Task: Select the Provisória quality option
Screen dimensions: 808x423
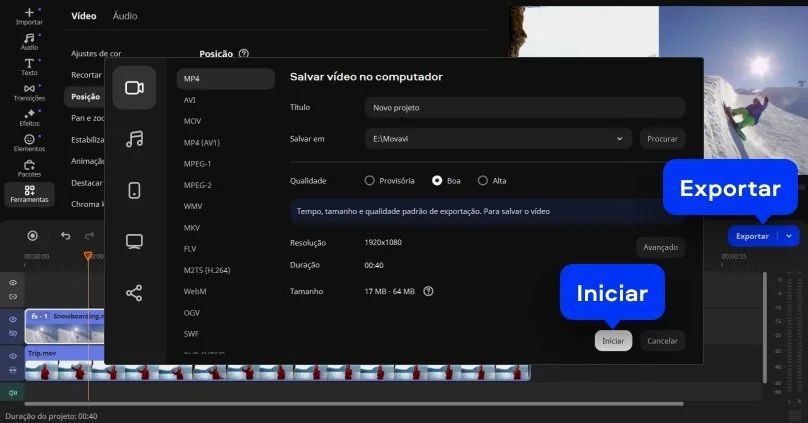Action: click(370, 181)
